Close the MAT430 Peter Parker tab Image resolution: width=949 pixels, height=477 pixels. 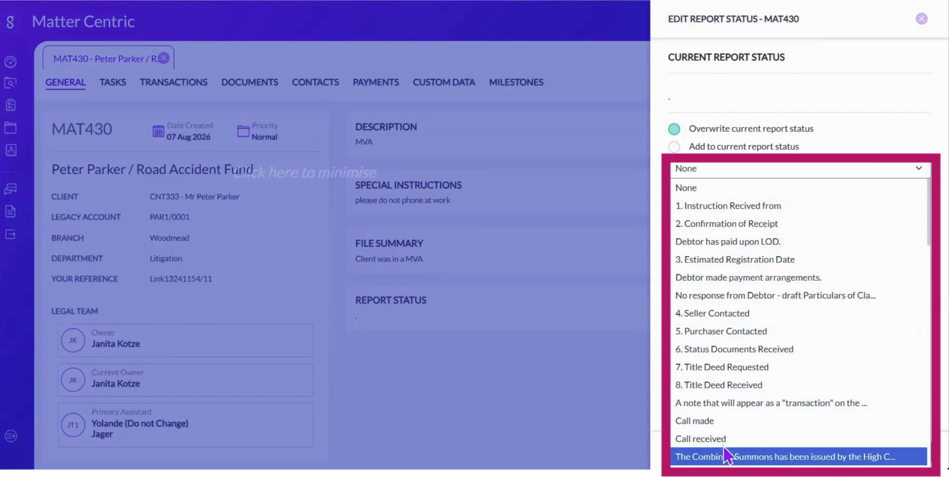point(163,59)
